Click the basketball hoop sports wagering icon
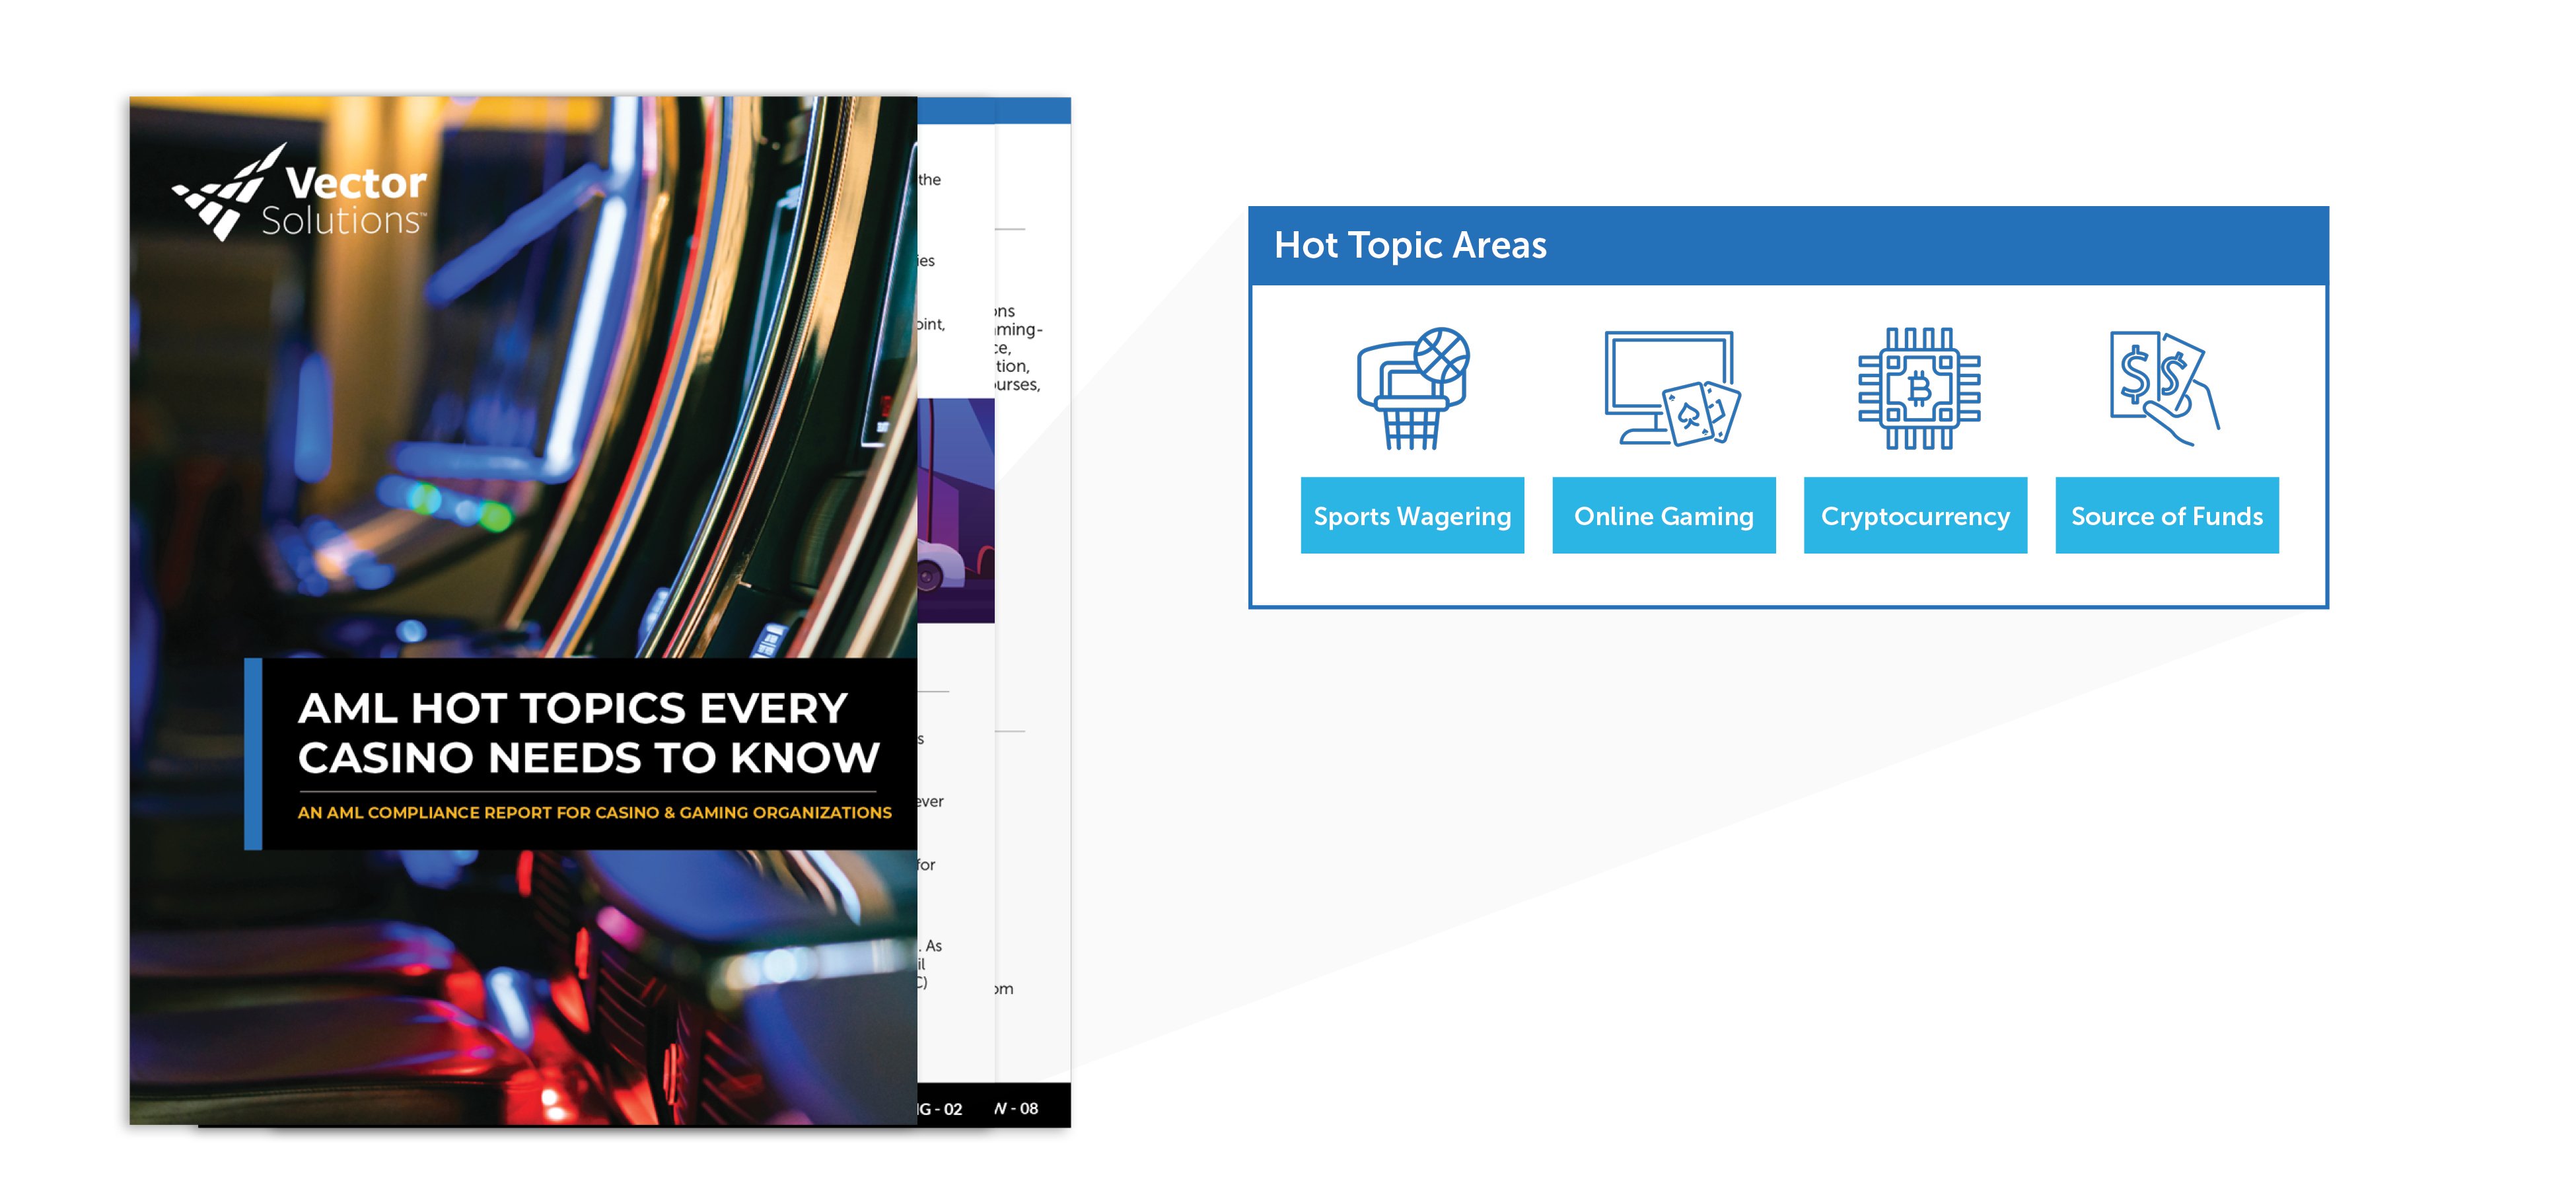The width and height of the screenshot is (2576, 1189). [1412, 388]
